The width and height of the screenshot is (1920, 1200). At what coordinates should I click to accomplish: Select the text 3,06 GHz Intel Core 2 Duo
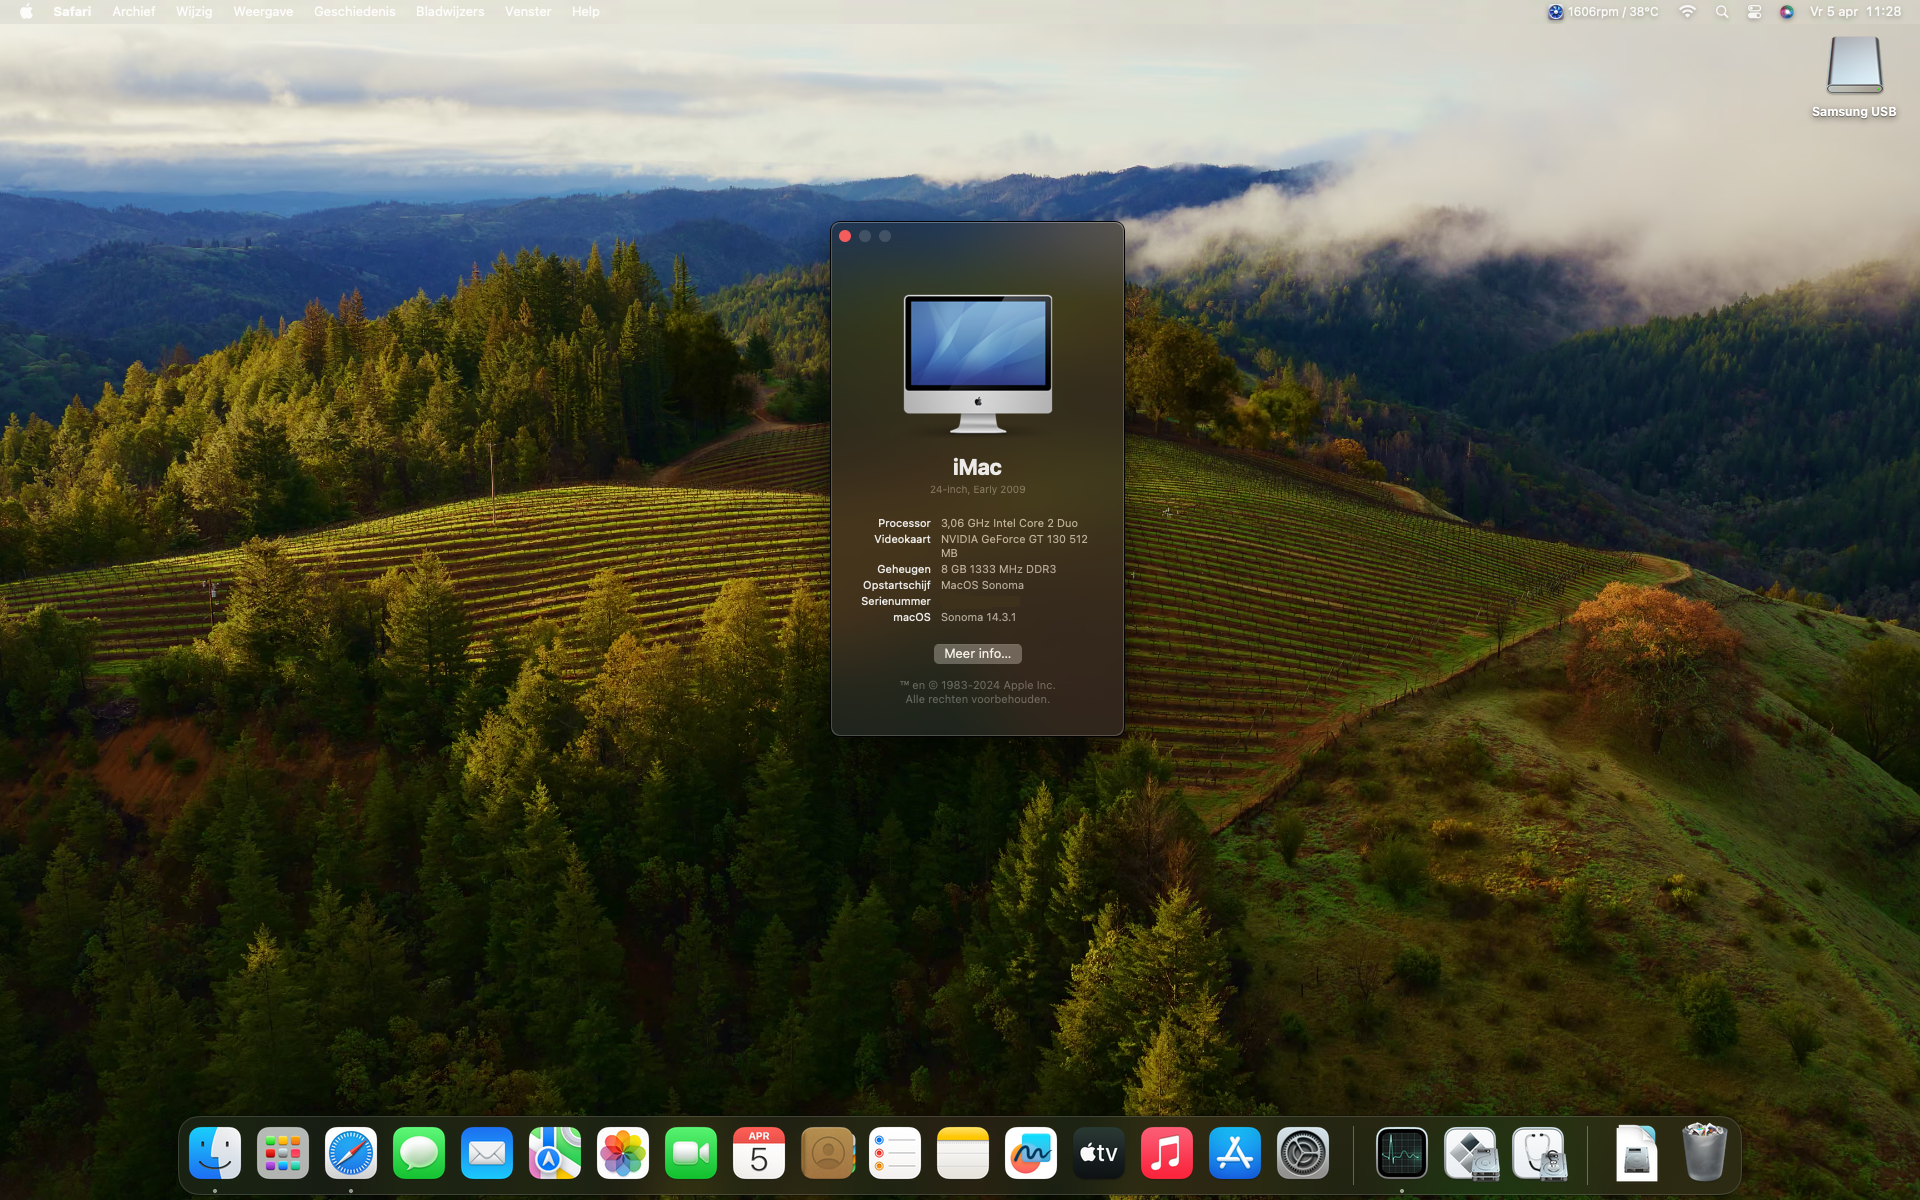pos(1009,523)
